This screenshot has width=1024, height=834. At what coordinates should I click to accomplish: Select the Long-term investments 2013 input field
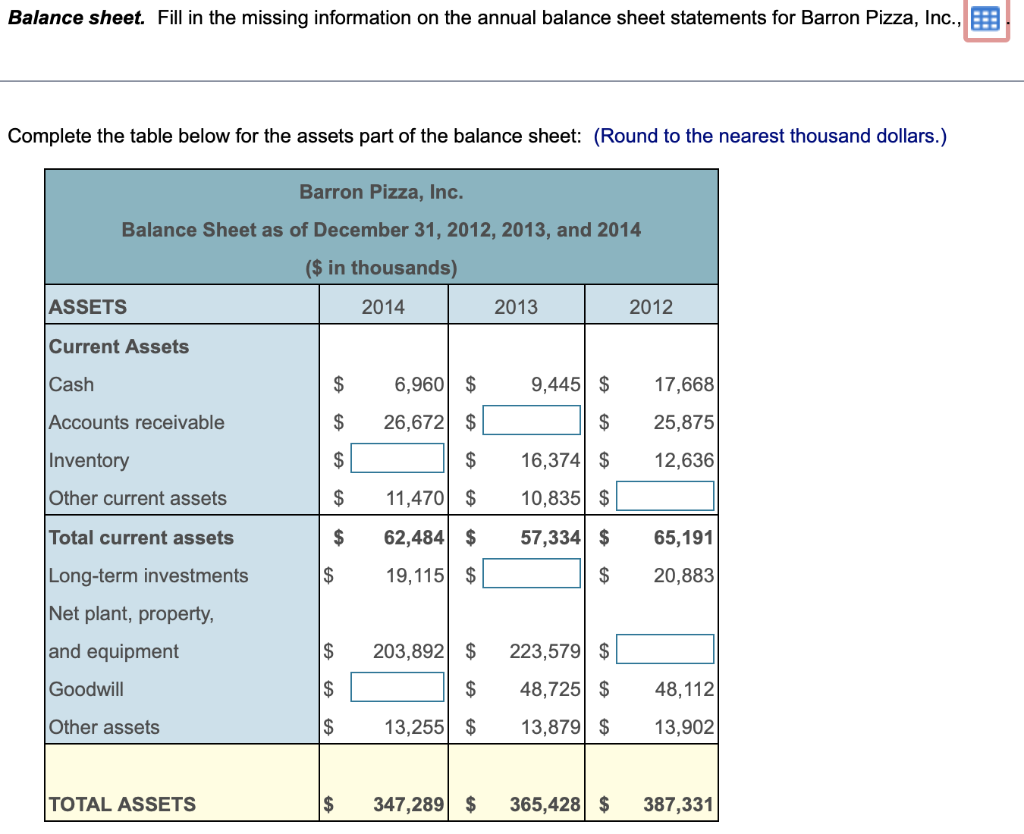coord(532,572)
